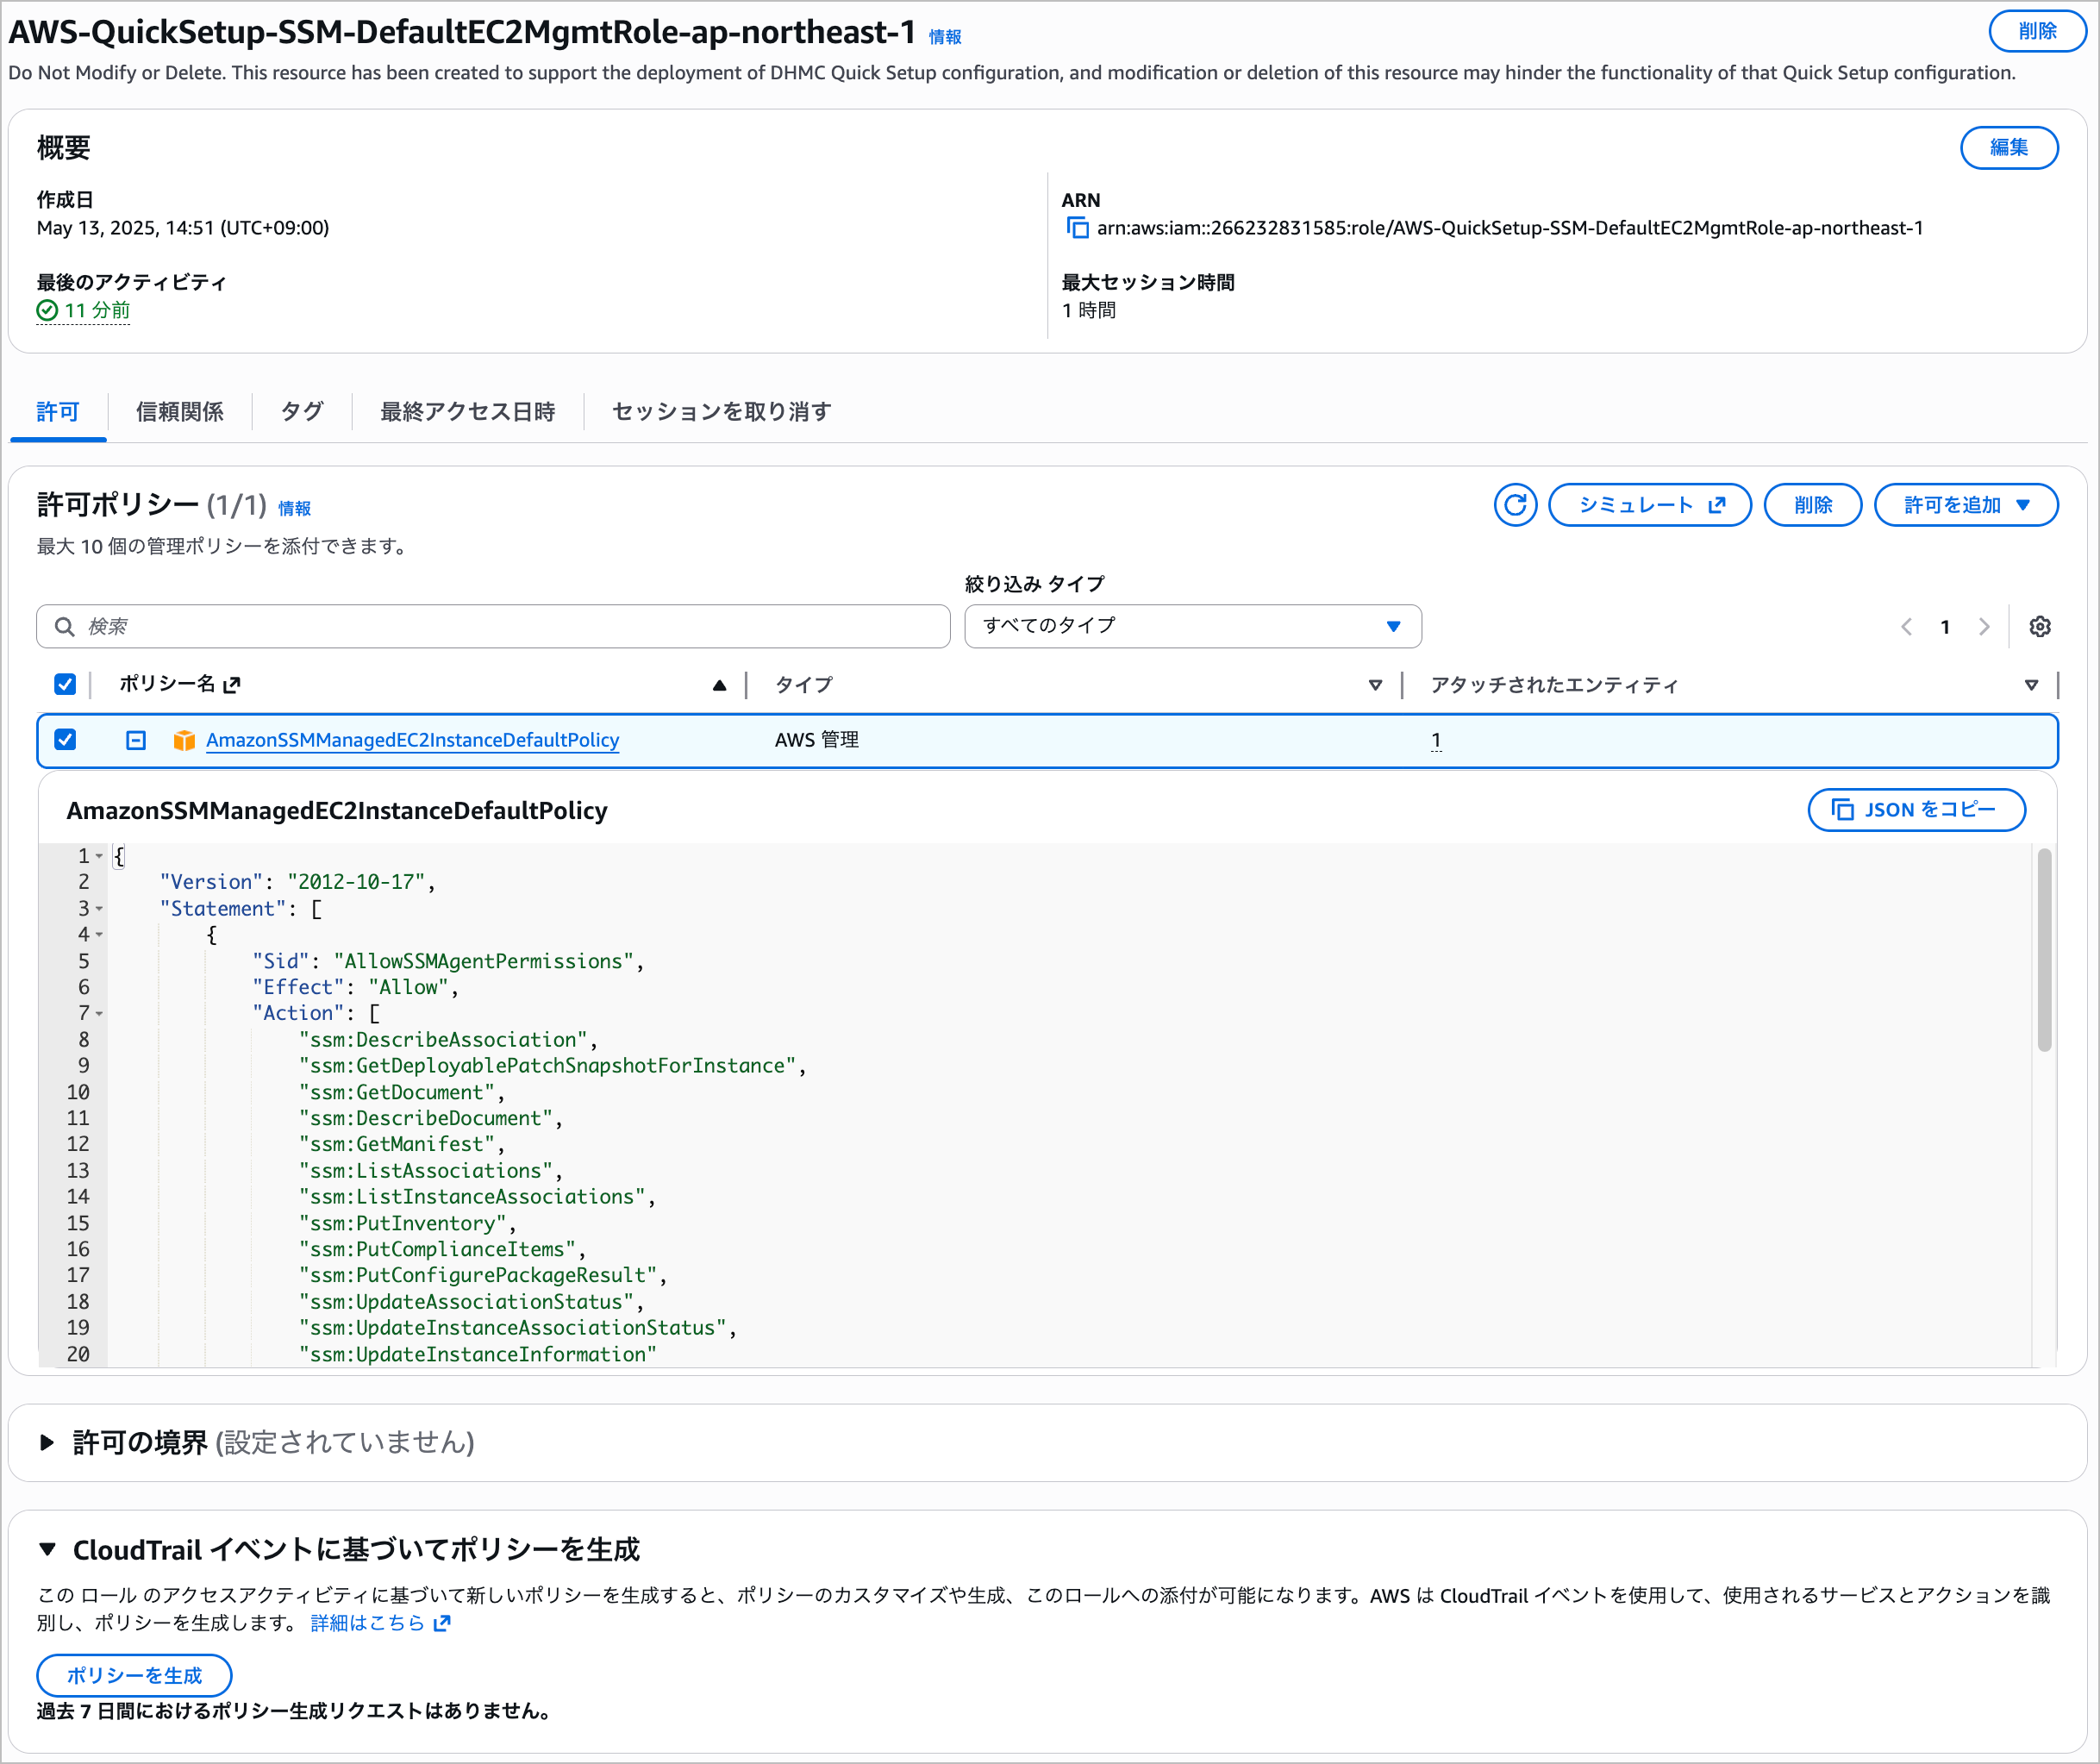Uncheck AmazonSSMManagedEC2InstanceDefaultPolicy row checkbox
Image resolution: width=2100 pixels, height=1764 pixels.
tap(65, 740)
